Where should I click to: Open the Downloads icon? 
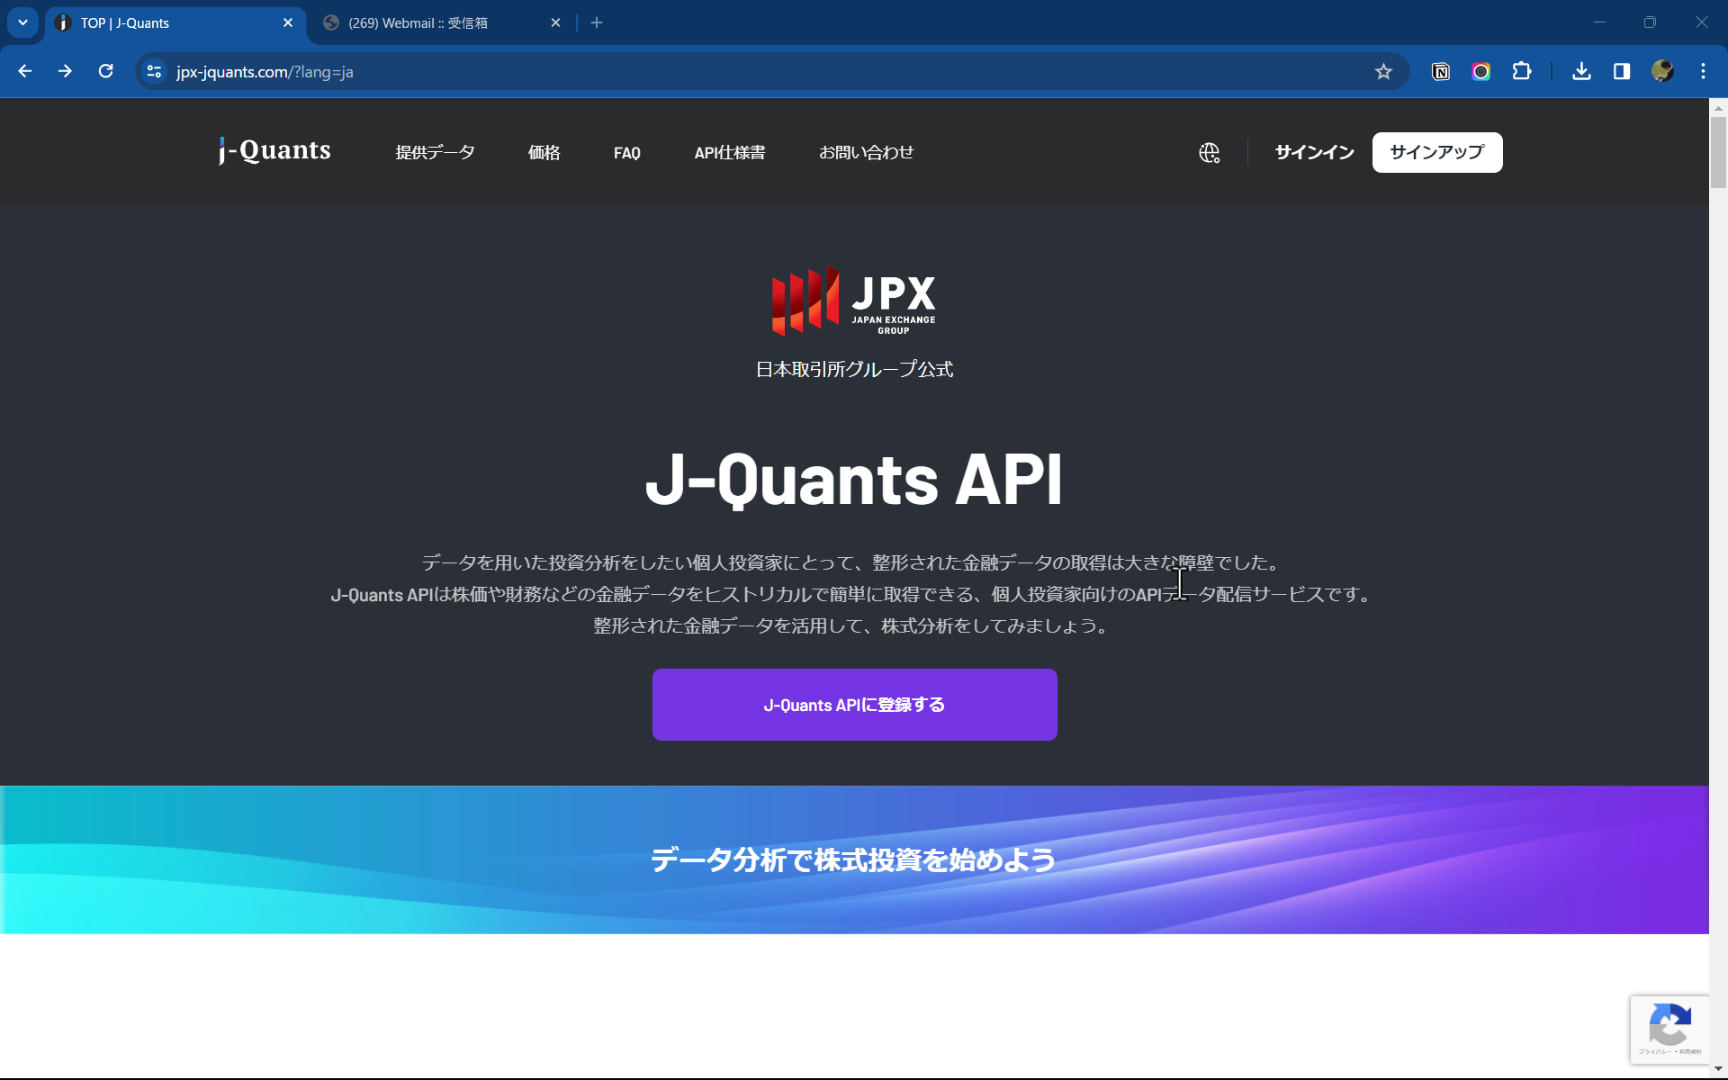pyautogui.click(x=1581, y=71)
